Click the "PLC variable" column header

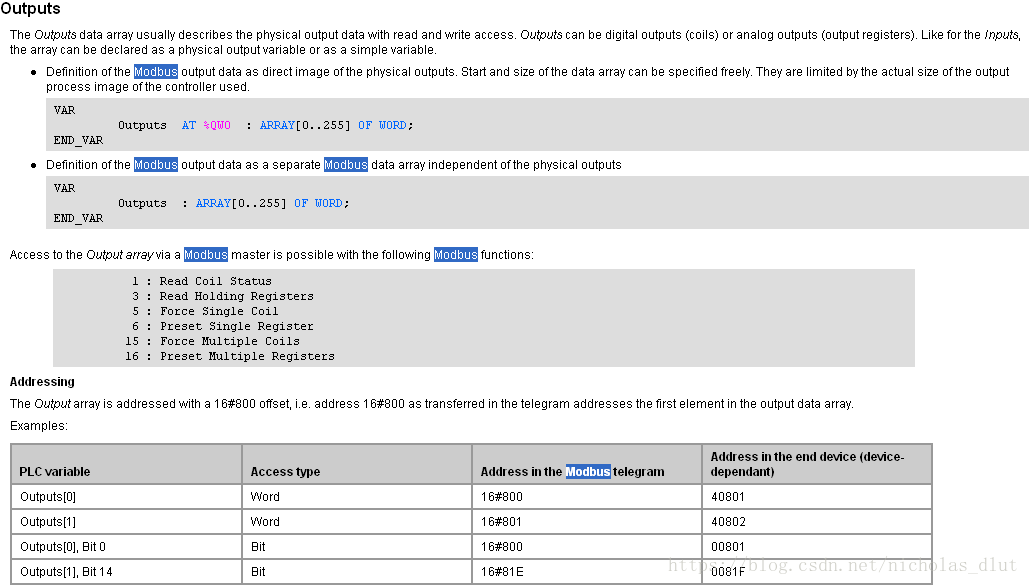(55, 472)
